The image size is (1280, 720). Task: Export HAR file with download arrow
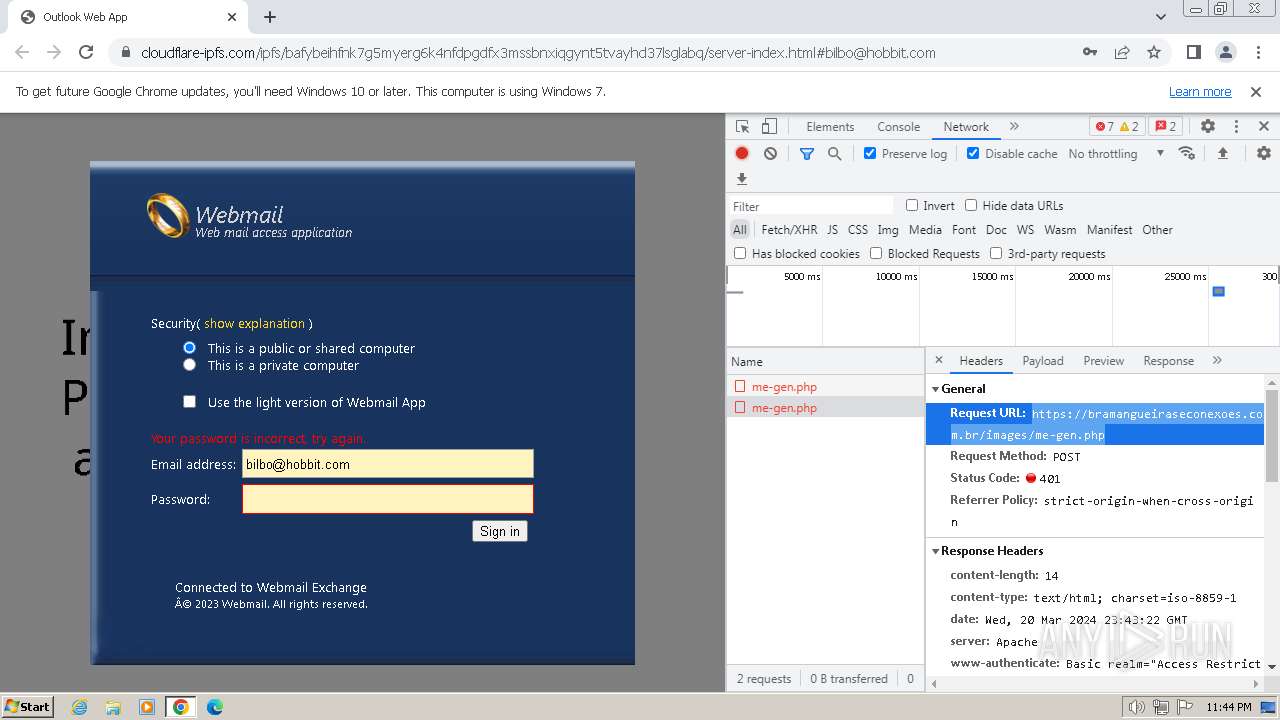[742, 179]
